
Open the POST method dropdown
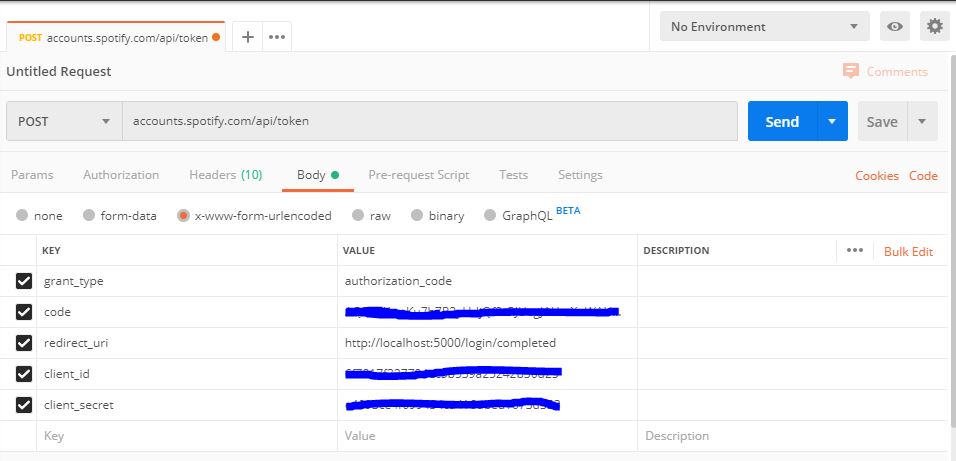[64, 121]
